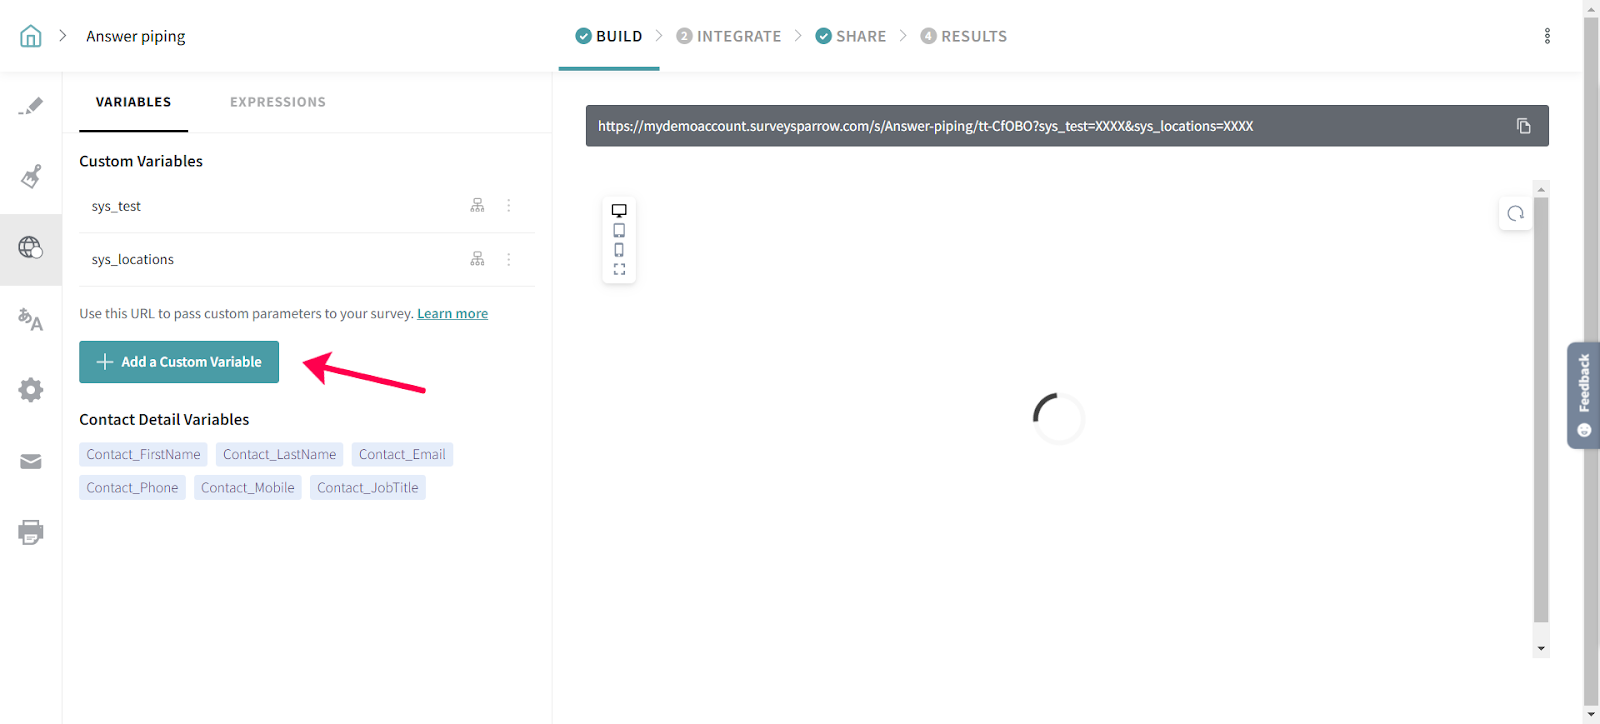Open the settings gear in sidebar
The height and width of the screenshot is (724, 1600).
coord(31,390)
